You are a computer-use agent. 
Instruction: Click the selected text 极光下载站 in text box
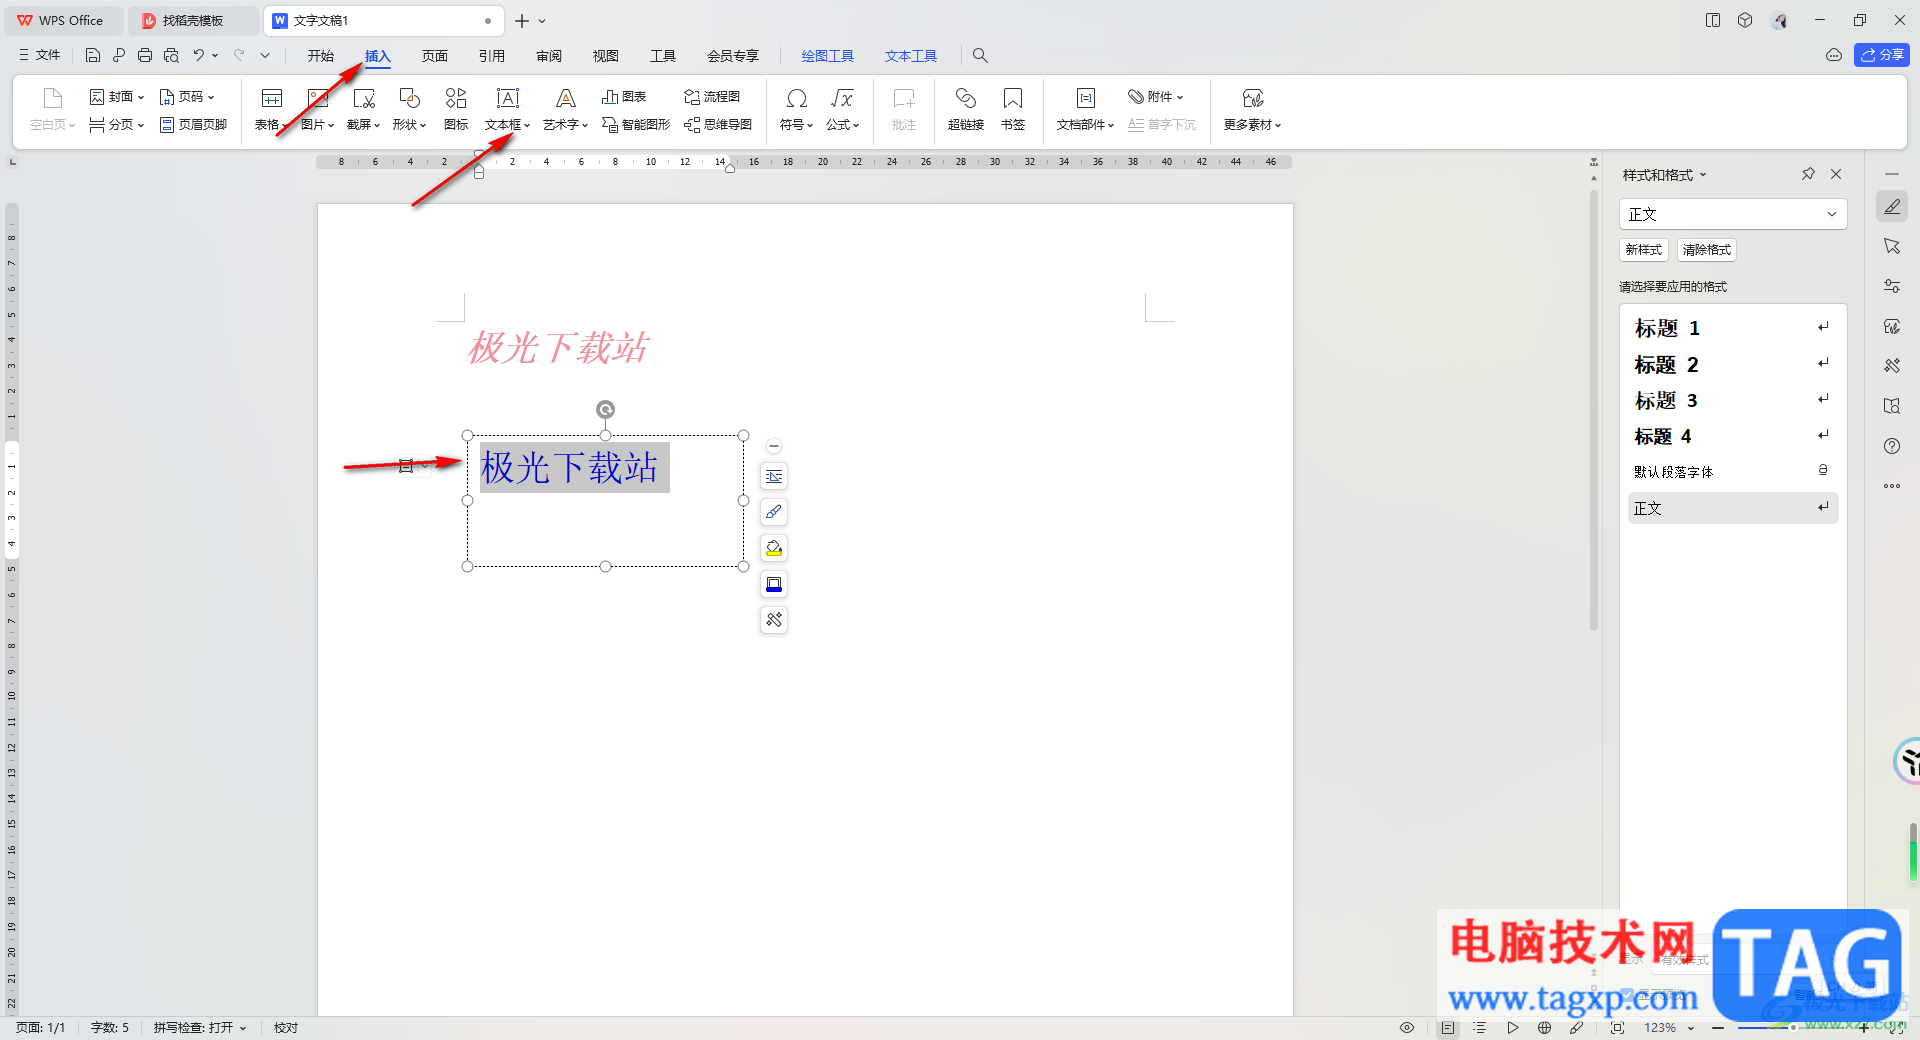[570, 467]
